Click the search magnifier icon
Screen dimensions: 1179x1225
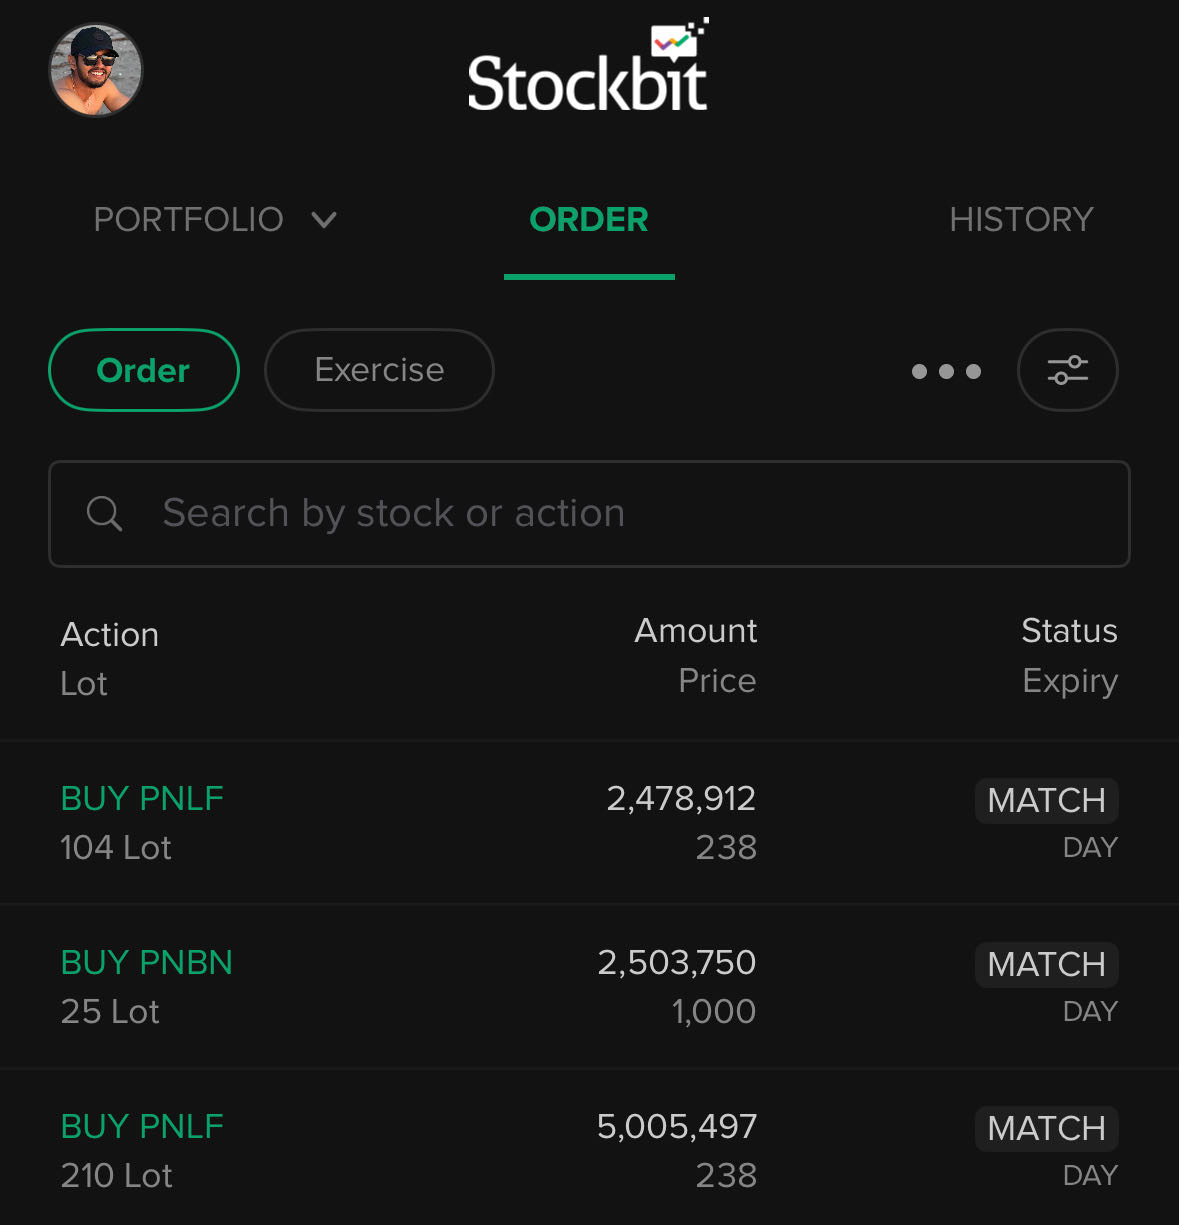click(x=104, y=513)
